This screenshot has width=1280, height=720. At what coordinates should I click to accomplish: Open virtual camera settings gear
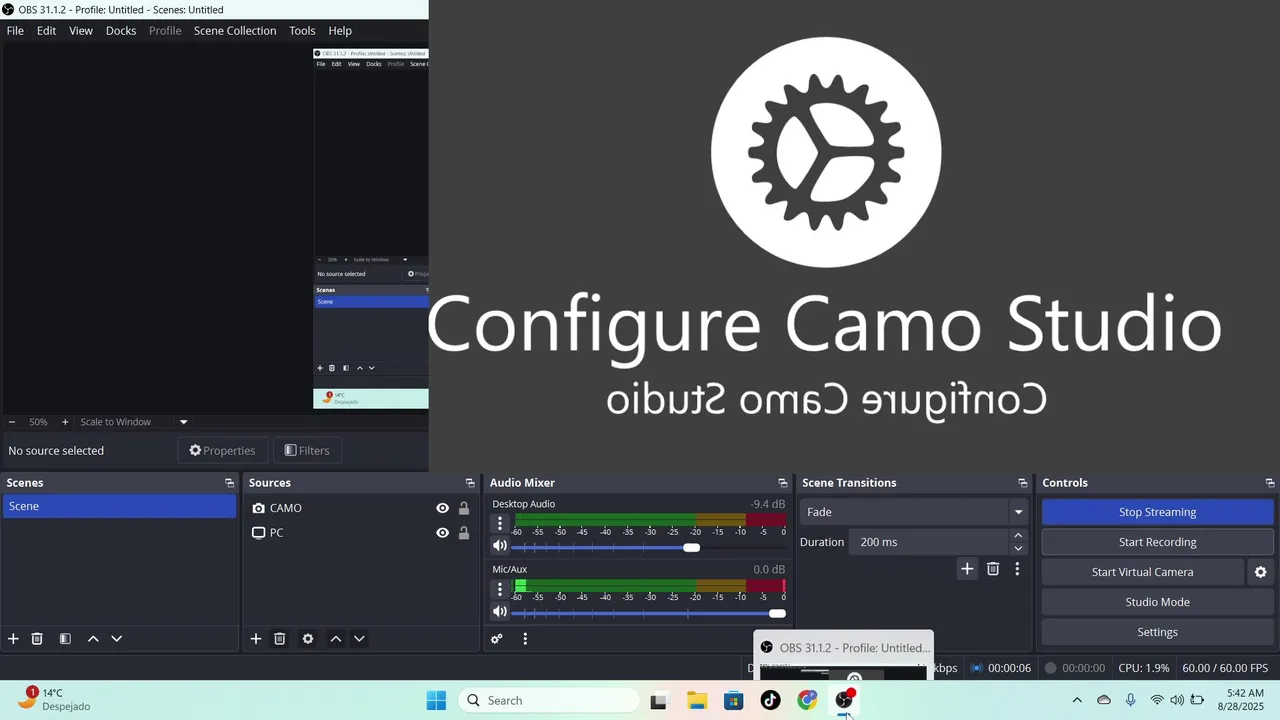click(x=1260, y=572)
